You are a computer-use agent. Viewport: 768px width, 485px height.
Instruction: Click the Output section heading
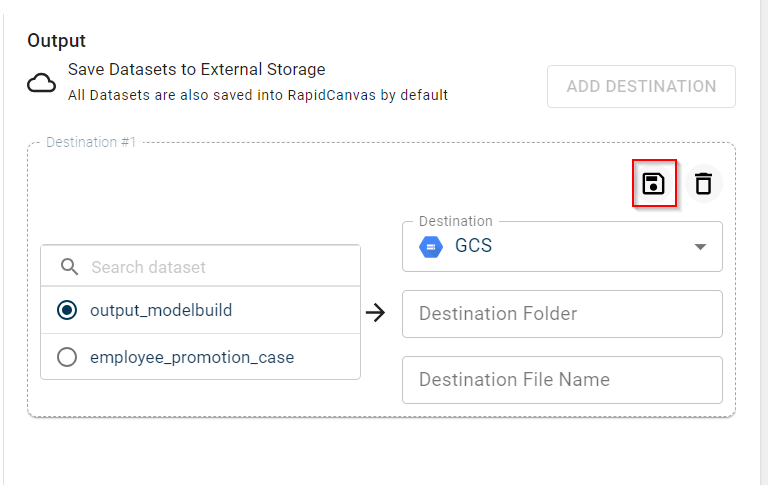tap(56, 41)
